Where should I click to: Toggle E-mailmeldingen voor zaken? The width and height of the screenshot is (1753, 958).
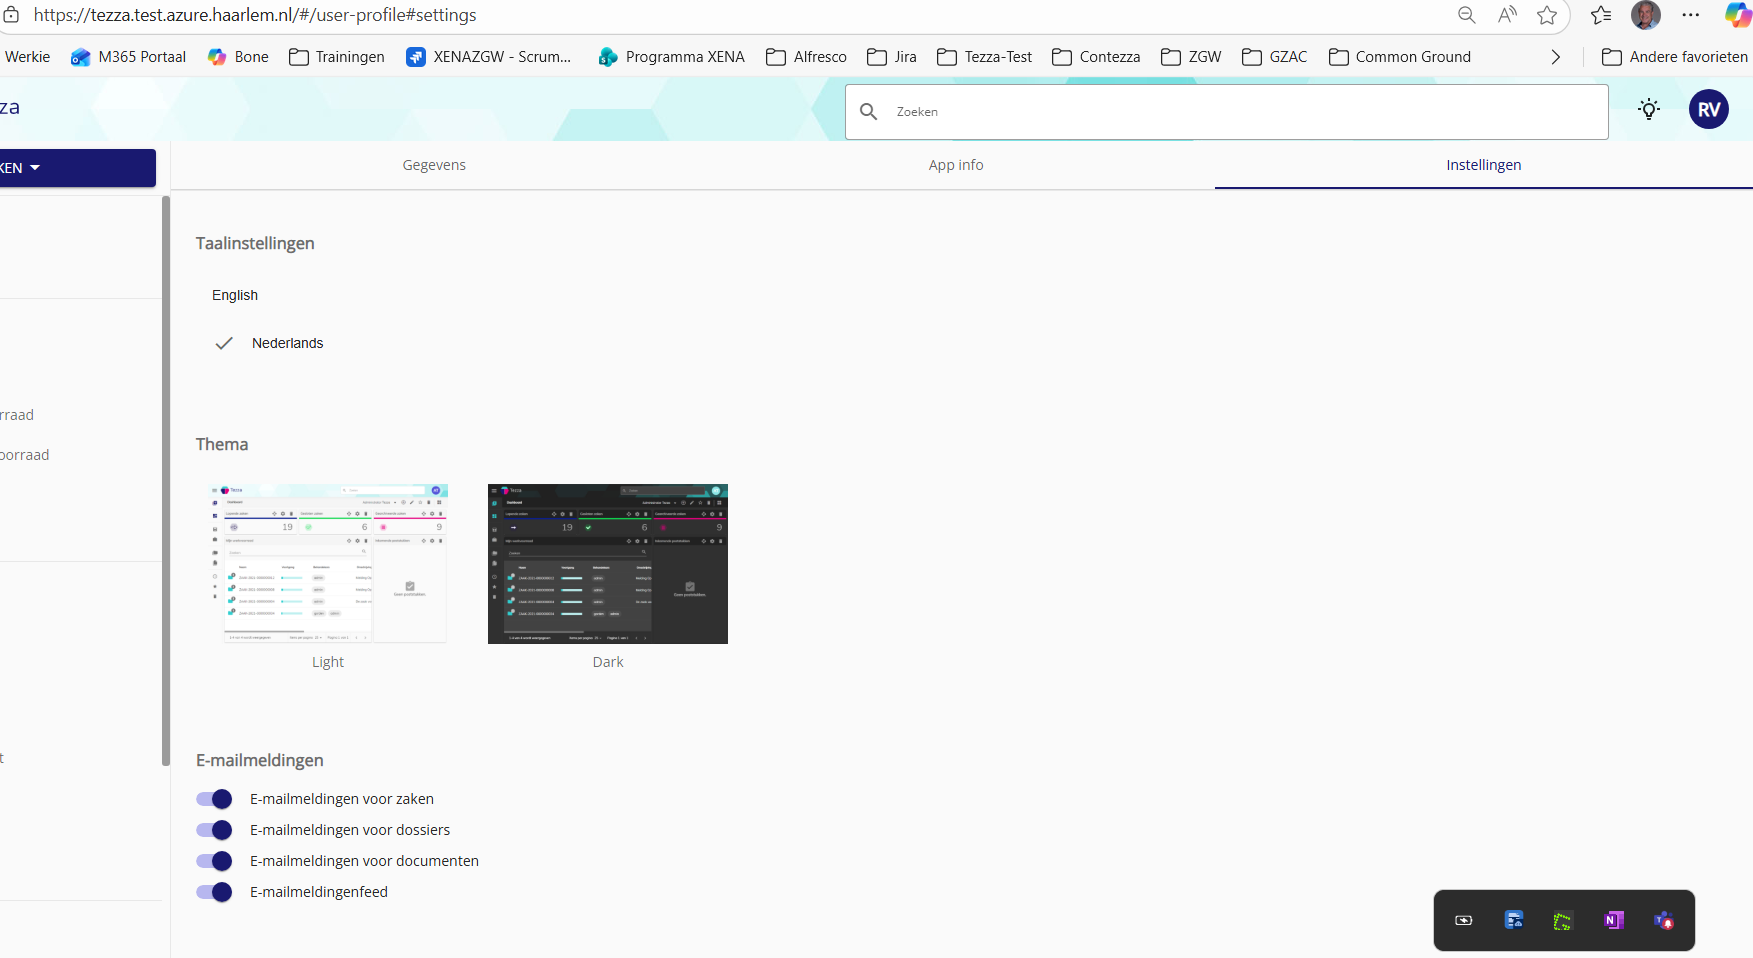coord(214,799)
